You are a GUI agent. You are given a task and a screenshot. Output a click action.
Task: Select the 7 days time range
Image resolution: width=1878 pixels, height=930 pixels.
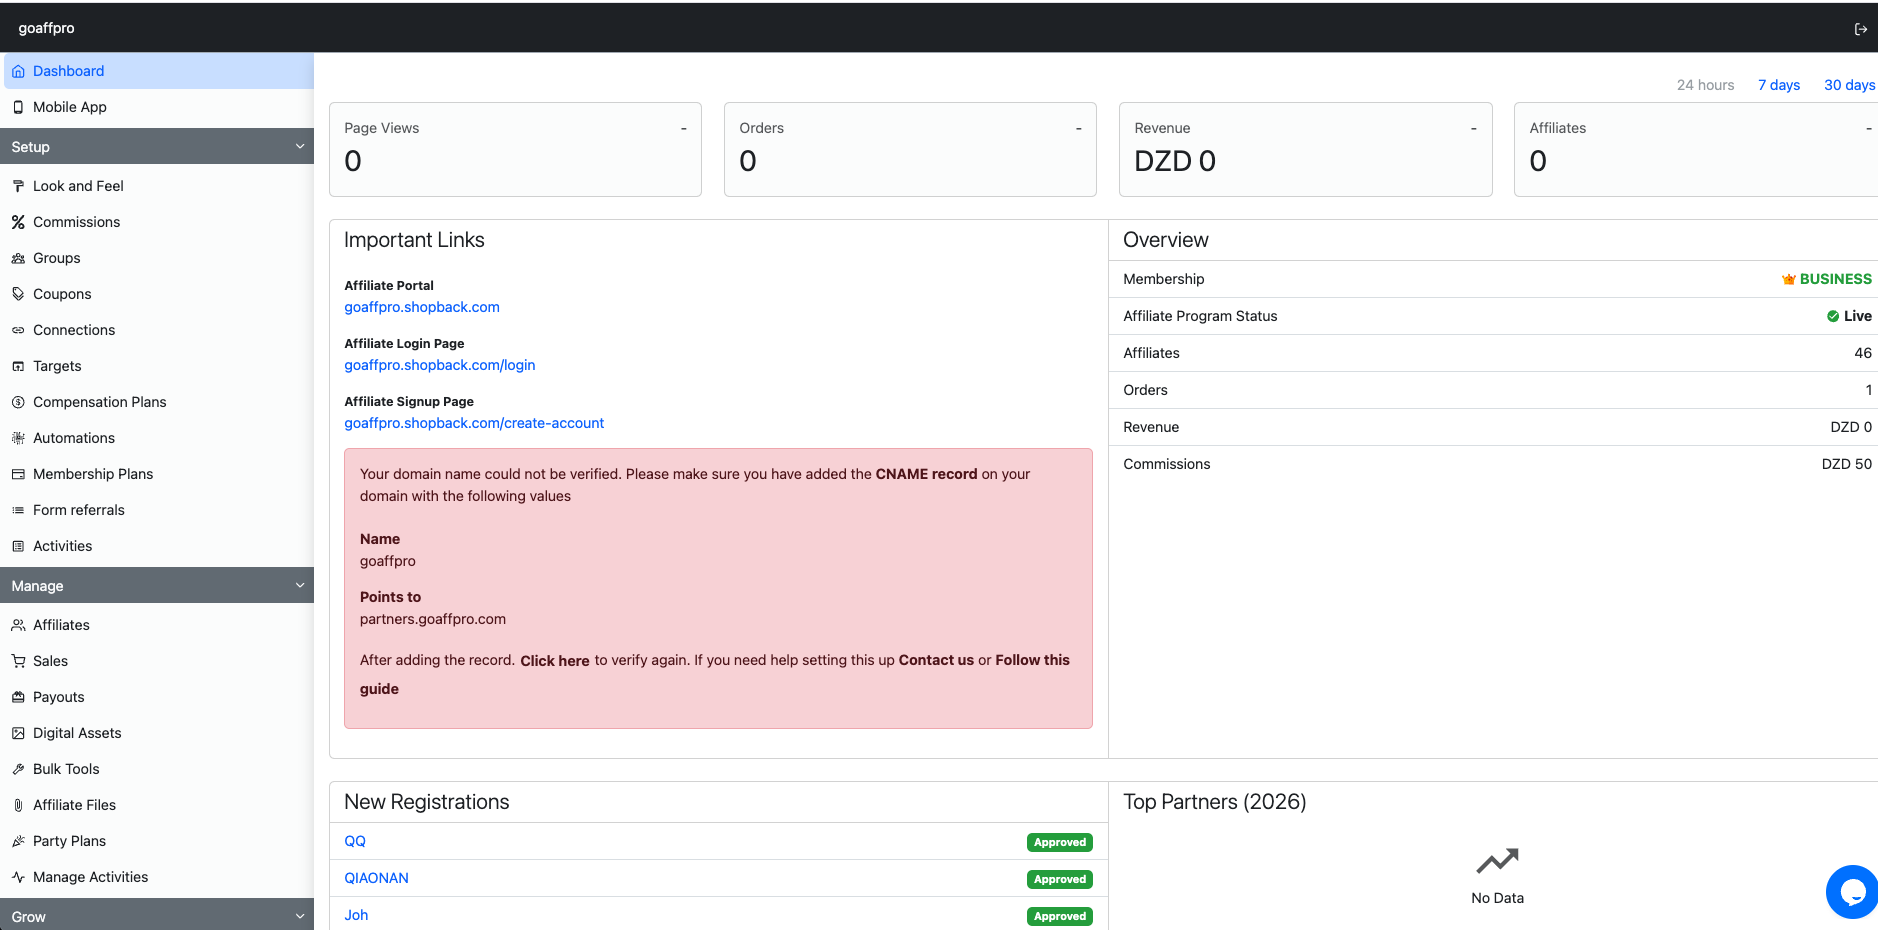click(x=1779, y=85)
